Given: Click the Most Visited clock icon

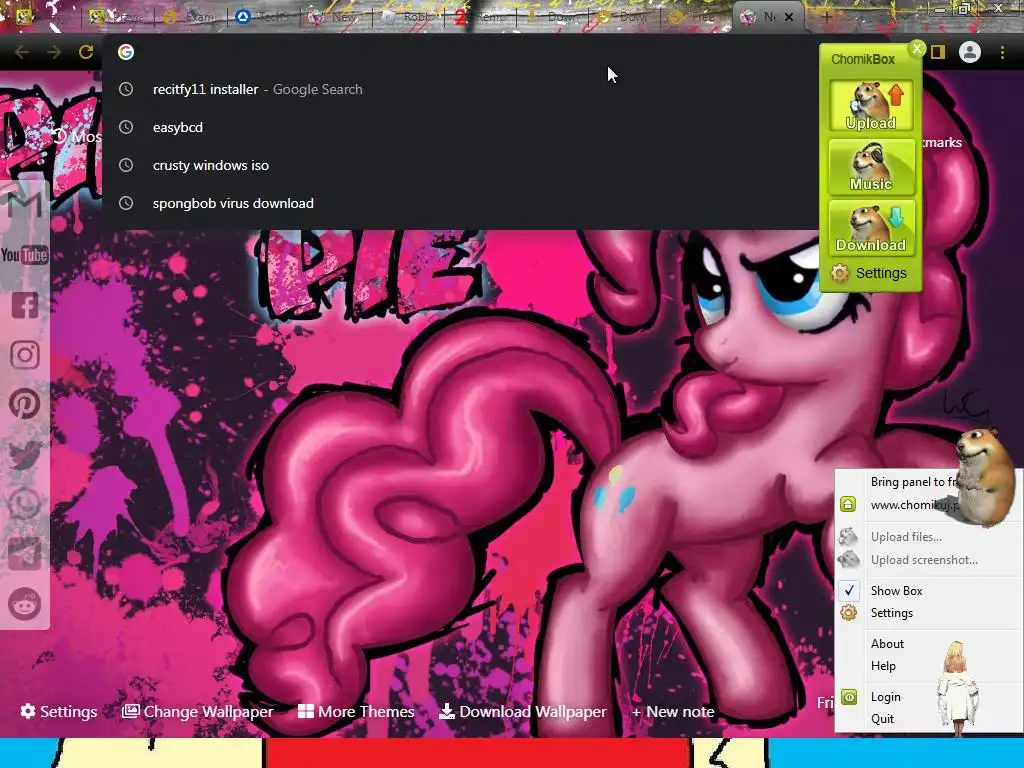Looking at the screenshot, I should (60, 136).
